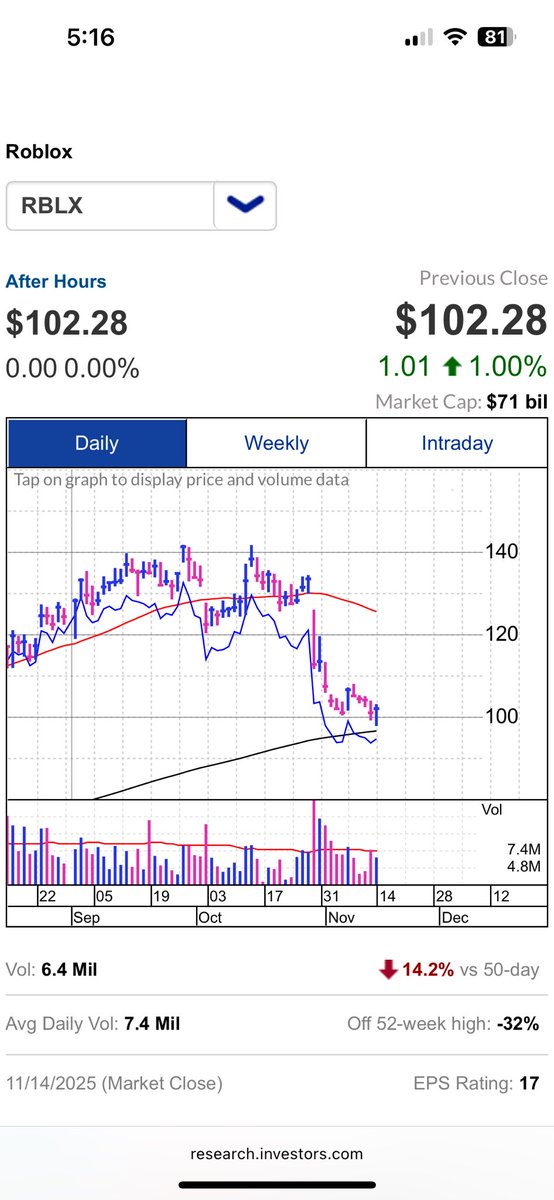The width and height of the screenshot is (554, 1200).
Task: Open the RBLX ticker dropdown arrow
Action: (245, 205)
